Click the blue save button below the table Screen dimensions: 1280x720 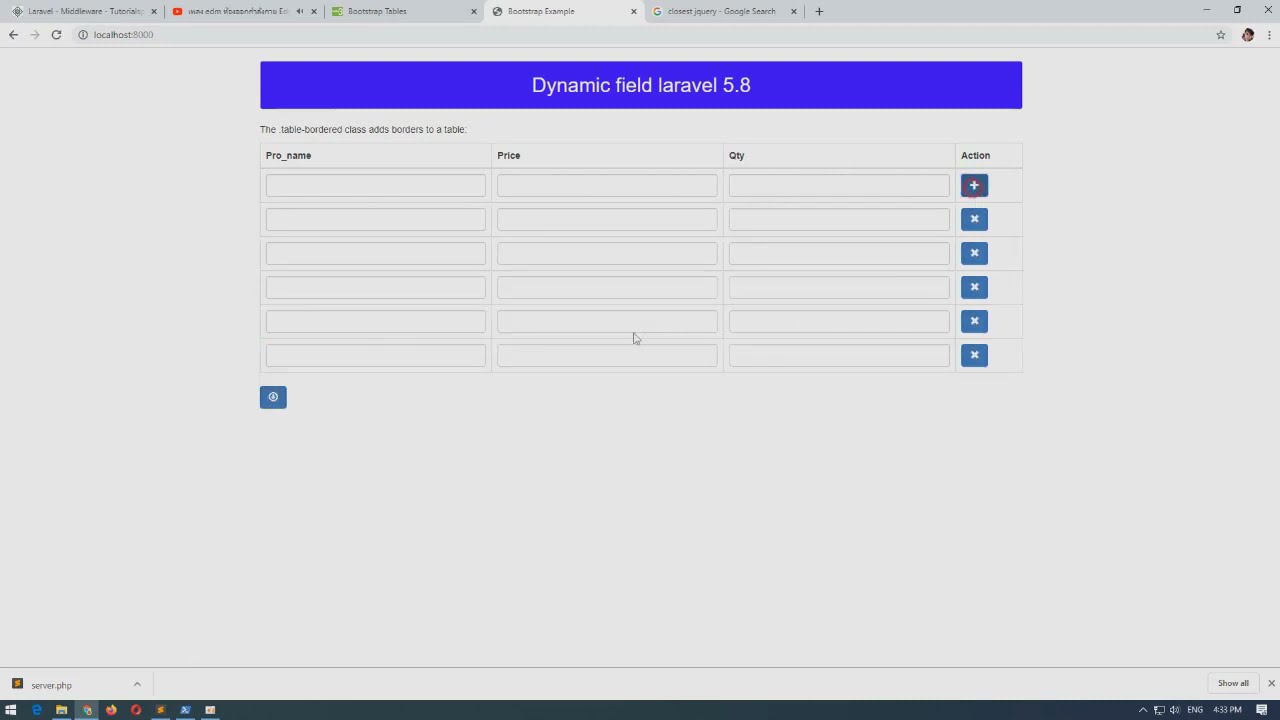point(273,397)
